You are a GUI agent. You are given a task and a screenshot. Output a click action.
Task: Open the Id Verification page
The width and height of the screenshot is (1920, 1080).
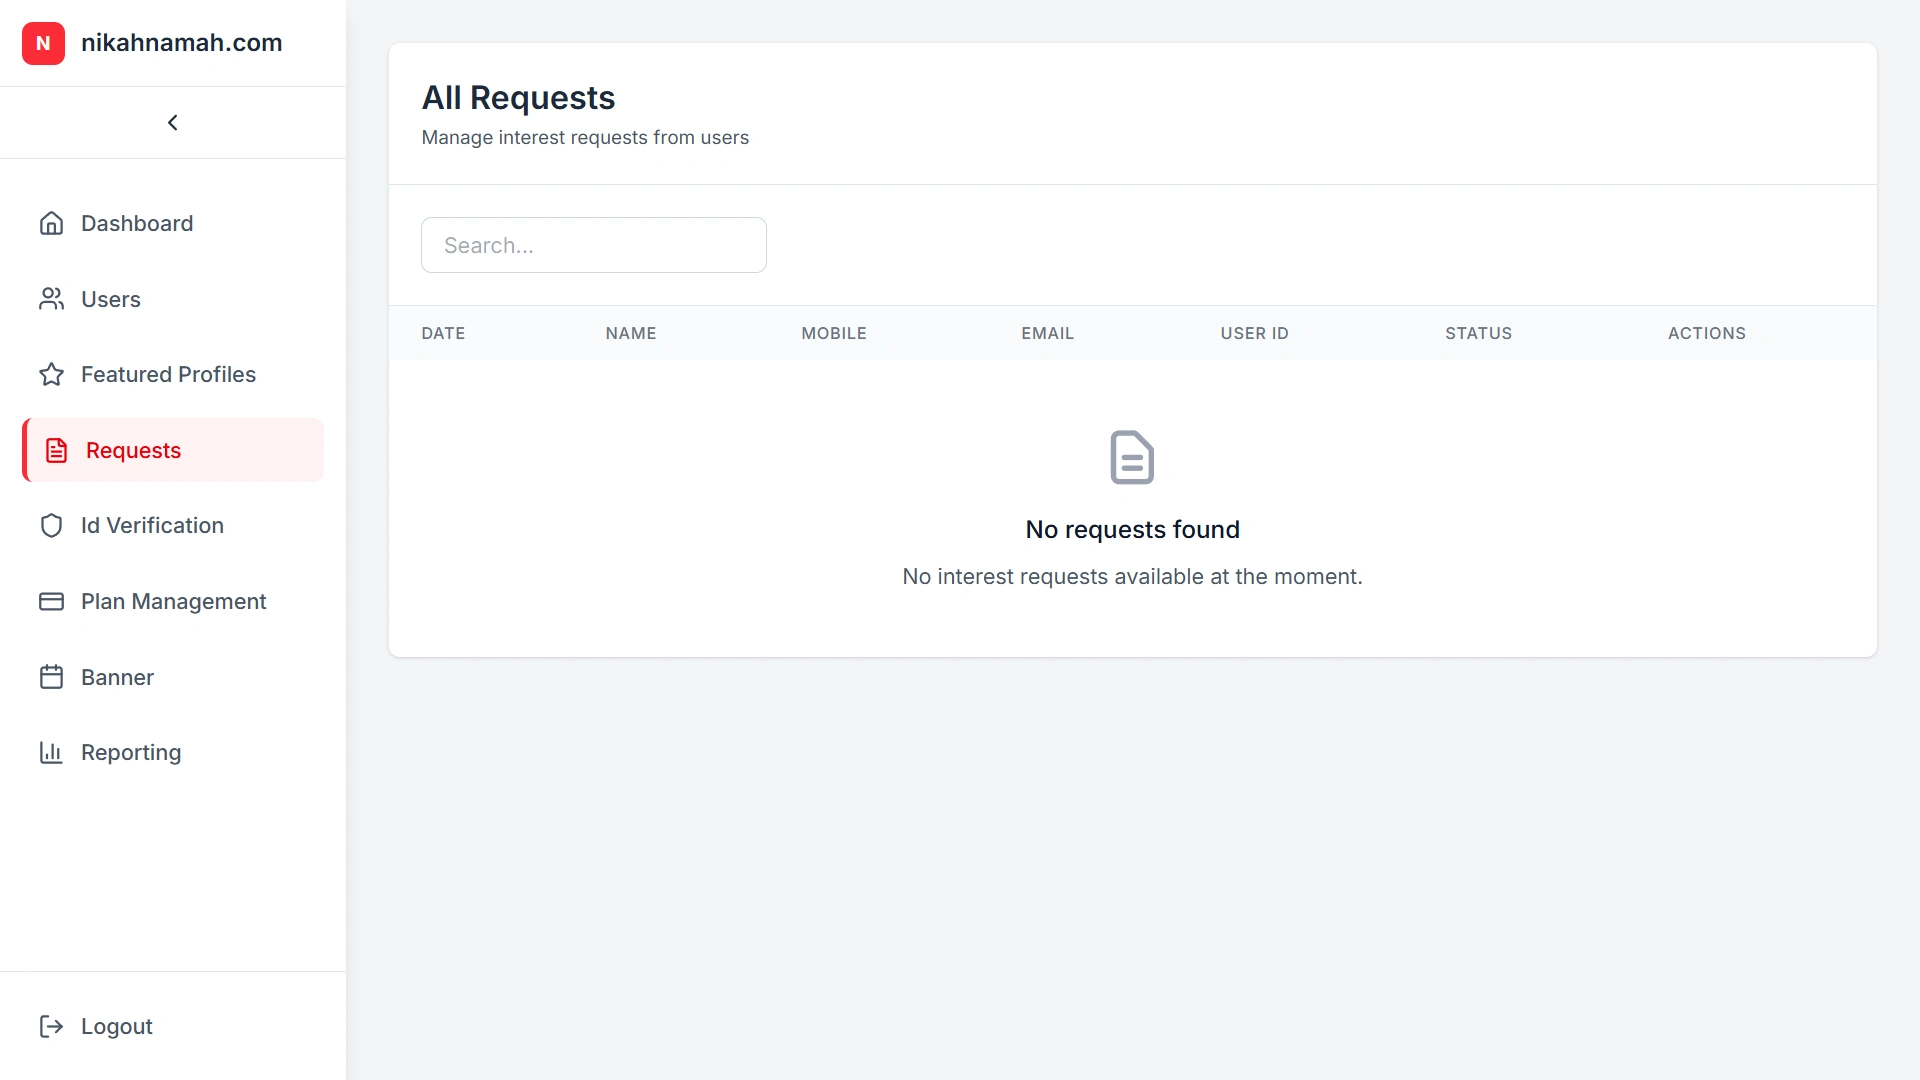tap(152, 525)
